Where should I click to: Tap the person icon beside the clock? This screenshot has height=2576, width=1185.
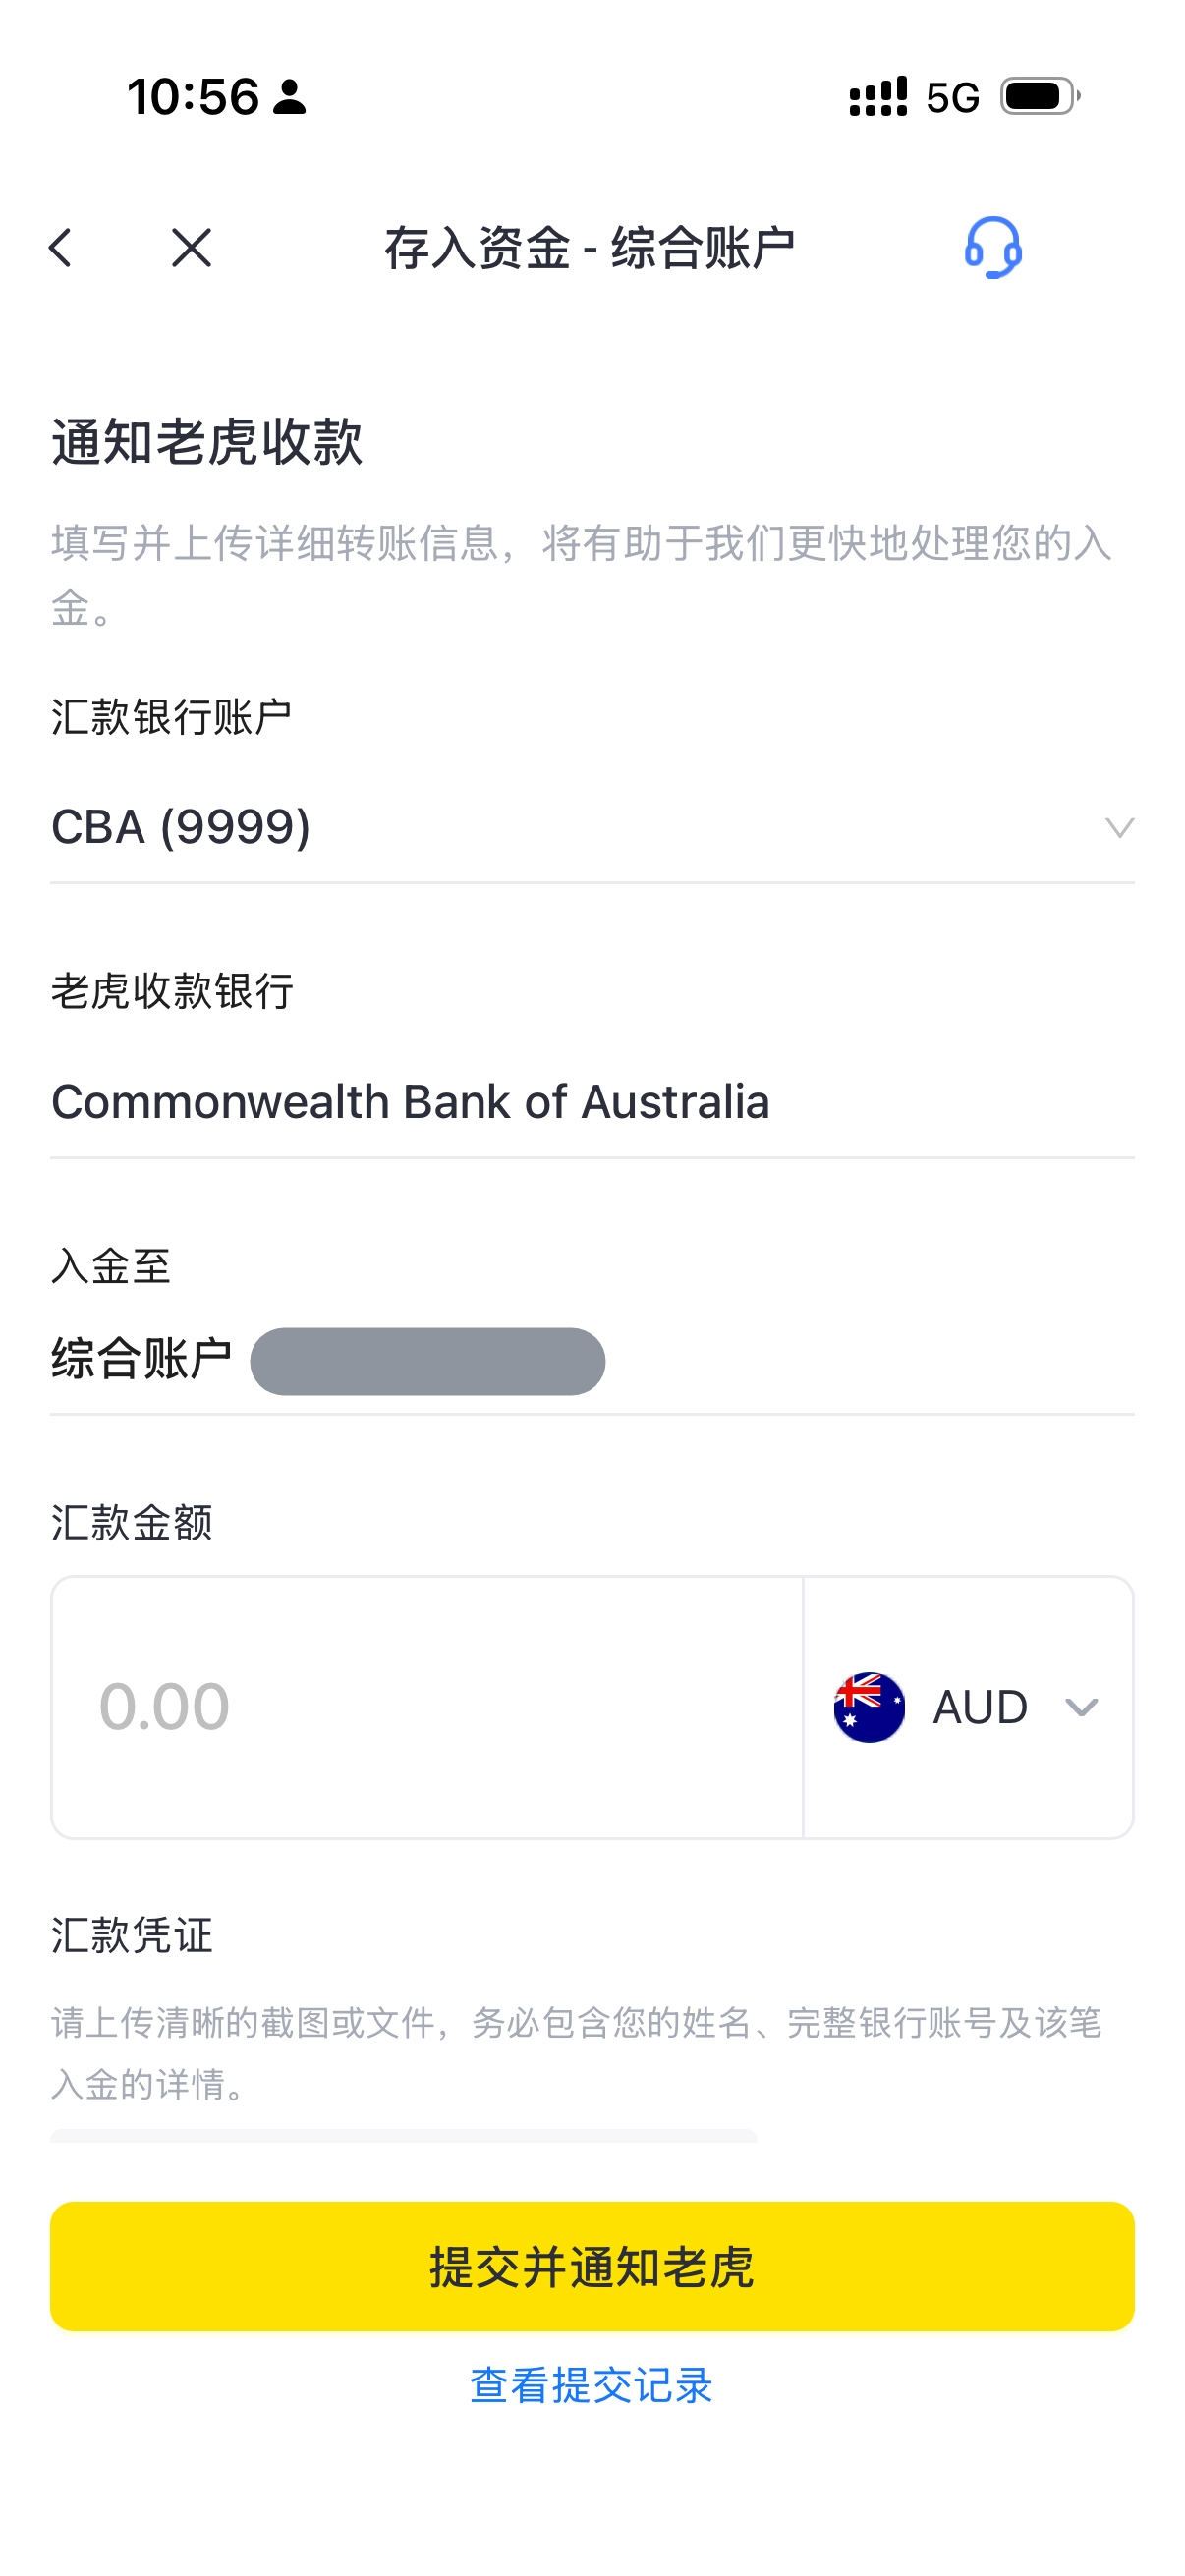(290, 97)
